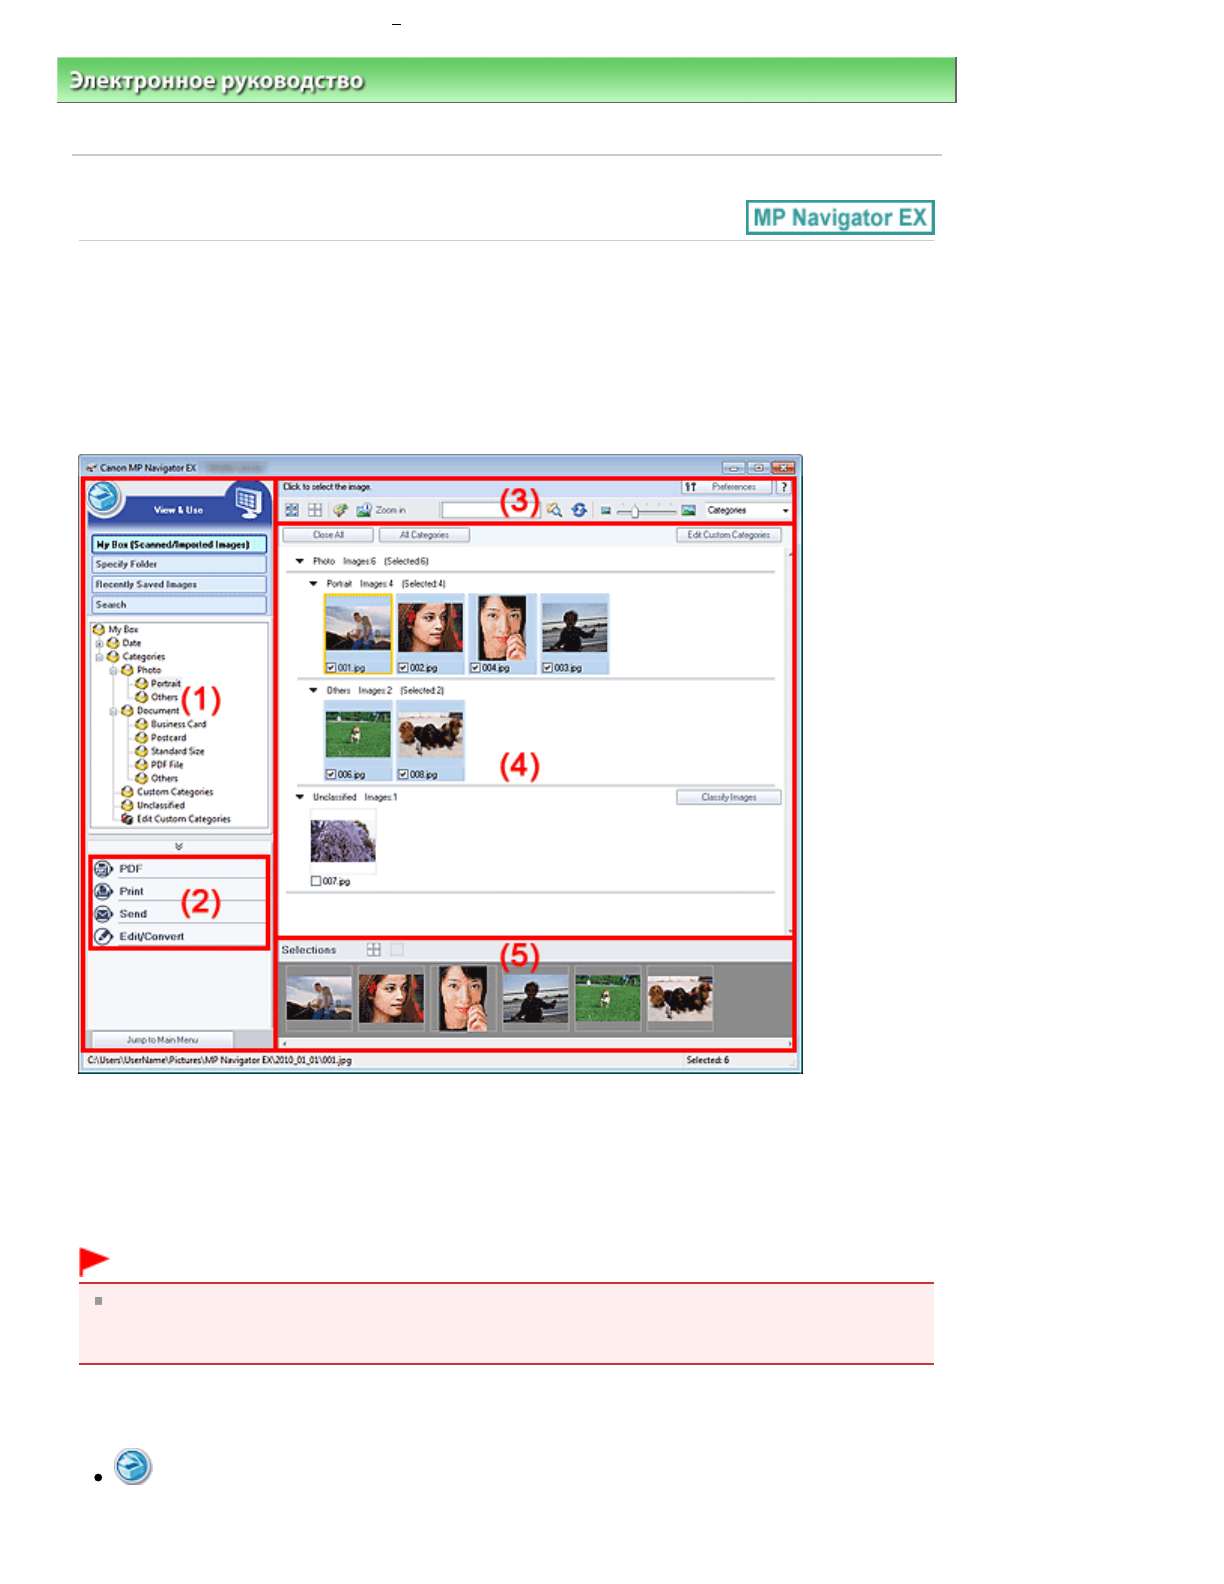Uncheck the 001.jpg checkbox
The image size is (1224, 1584).
click(331, 668)
